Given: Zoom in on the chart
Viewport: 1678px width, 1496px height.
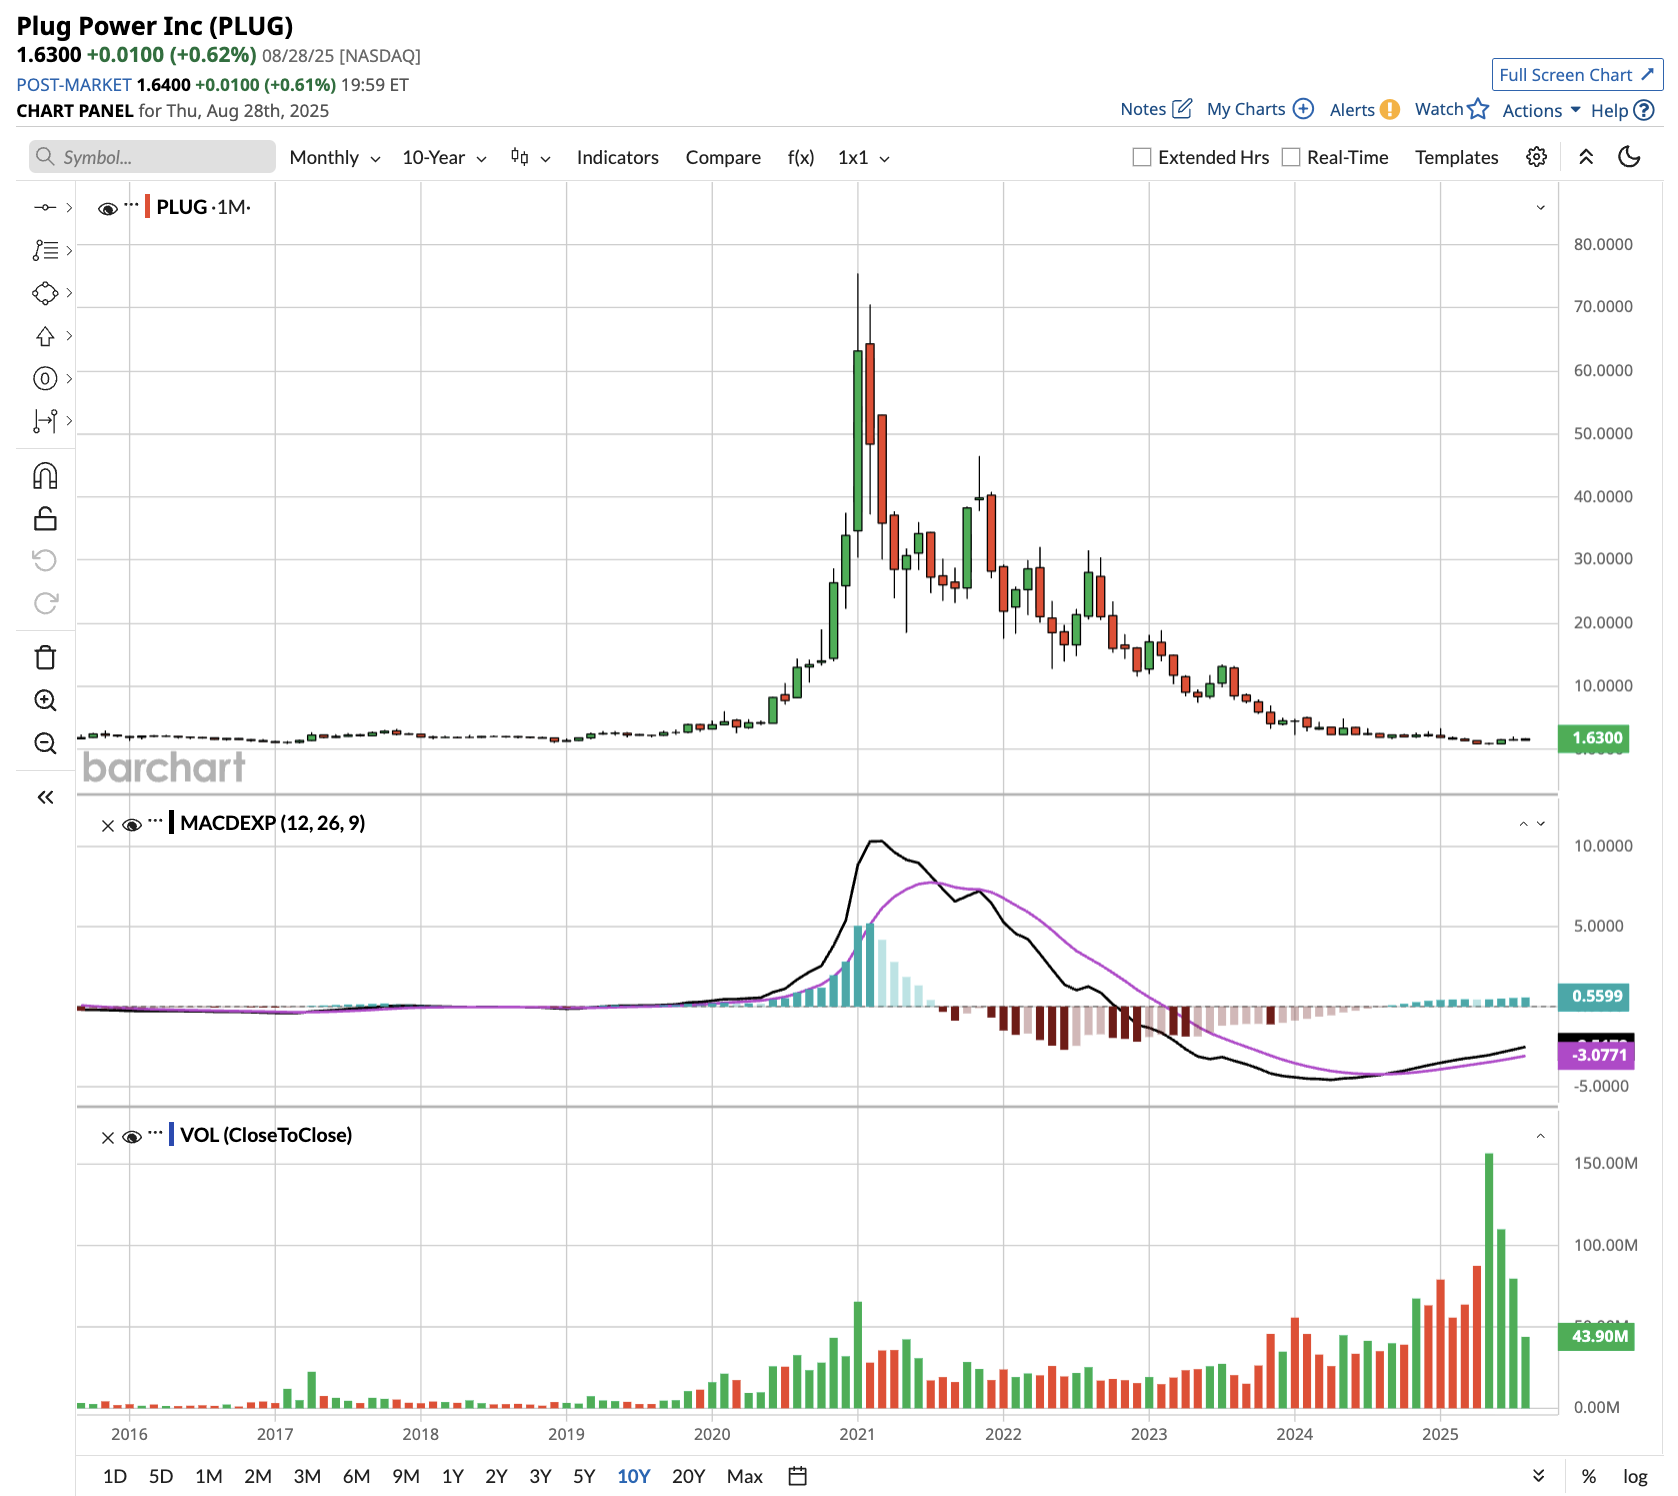Looking at the screenshot, I should (x=45, y=700).
